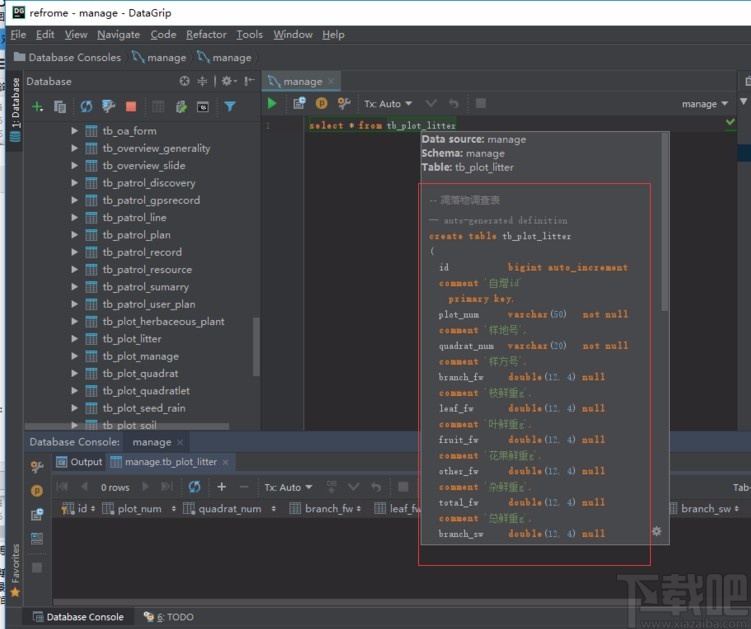Click the green plus icon in Database panel
Screen dimensions: 751x629
click(x=38, y=106)
